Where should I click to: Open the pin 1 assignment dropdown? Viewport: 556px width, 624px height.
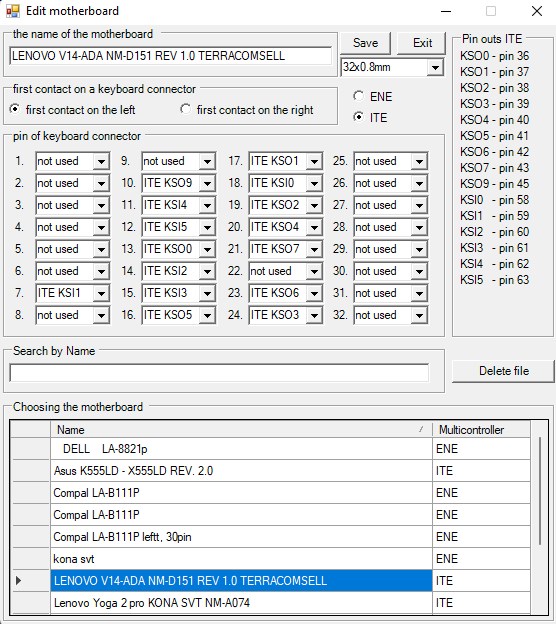[101, 161]
